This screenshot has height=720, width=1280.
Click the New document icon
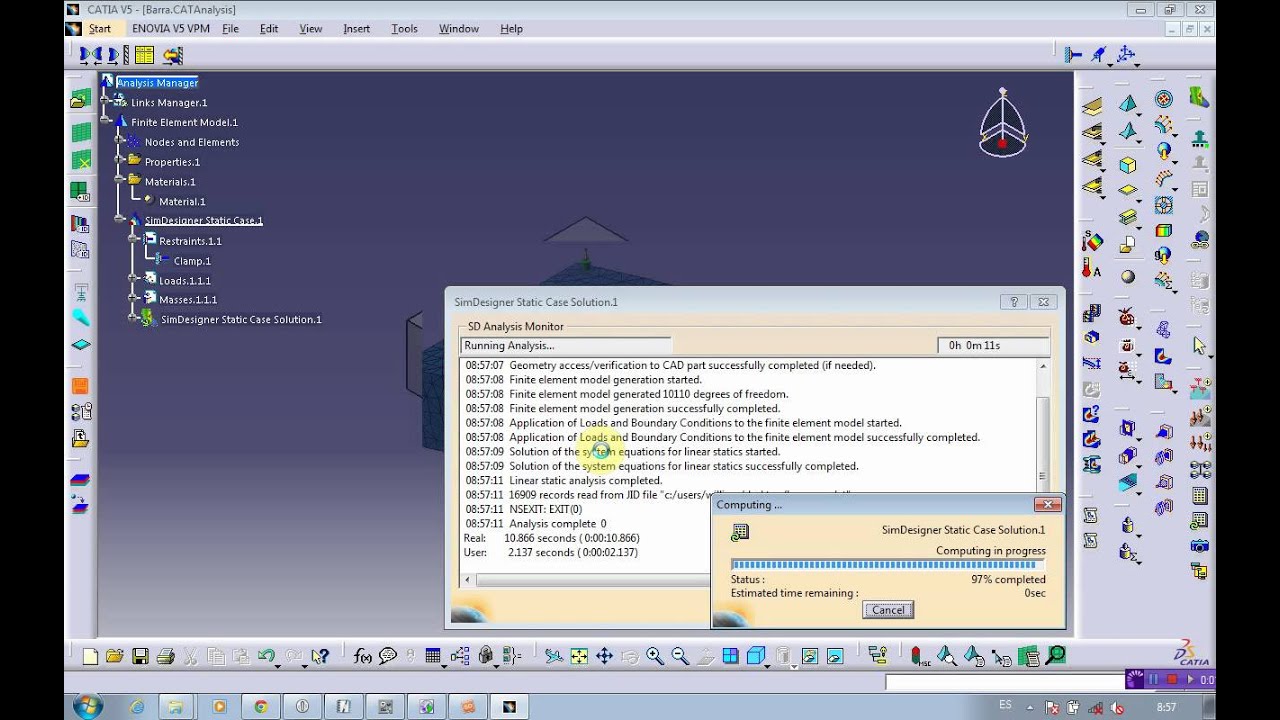[x=91, y=656]
